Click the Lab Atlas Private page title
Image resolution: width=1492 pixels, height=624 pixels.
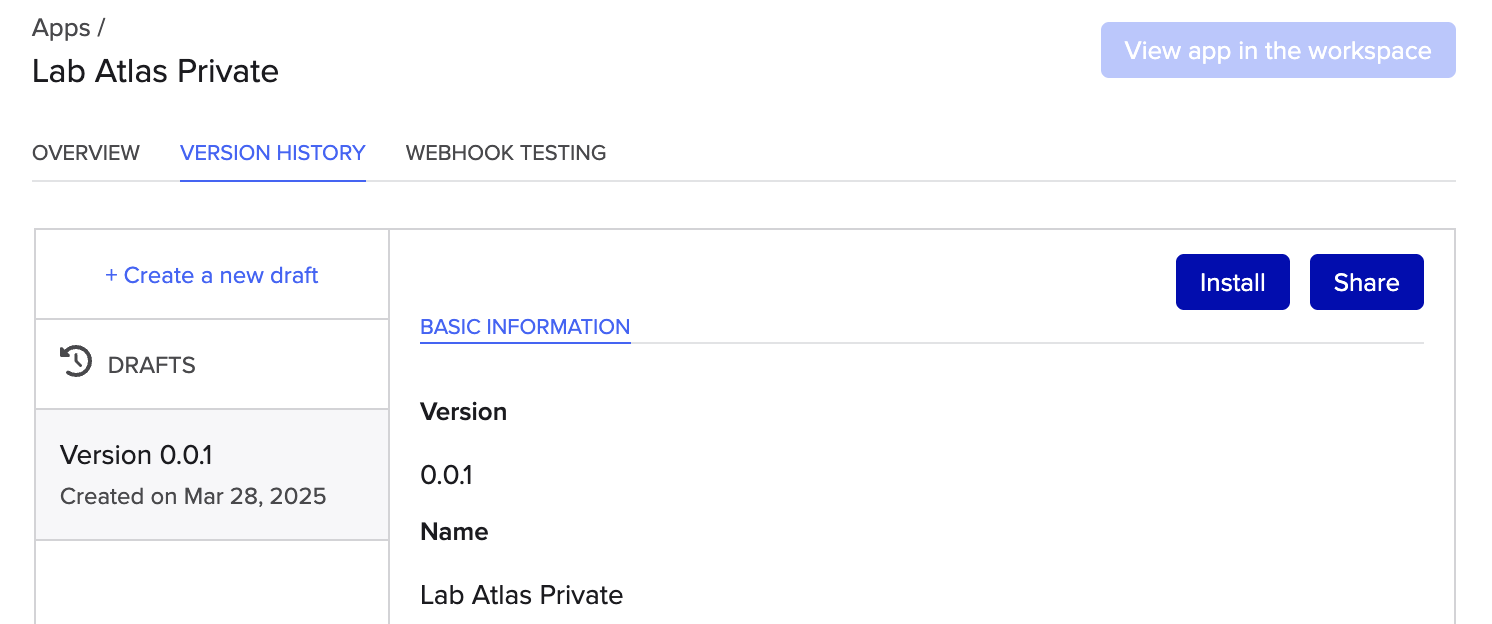[155, 71]
